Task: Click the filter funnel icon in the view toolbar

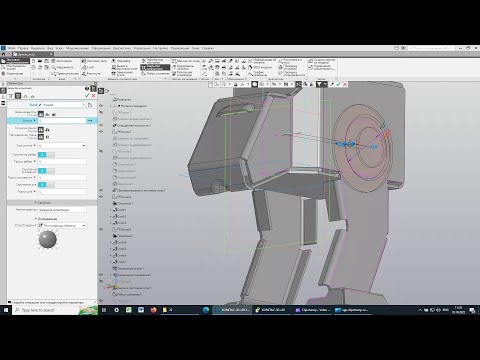Action: pyautogui.click(x=319, y=84)
